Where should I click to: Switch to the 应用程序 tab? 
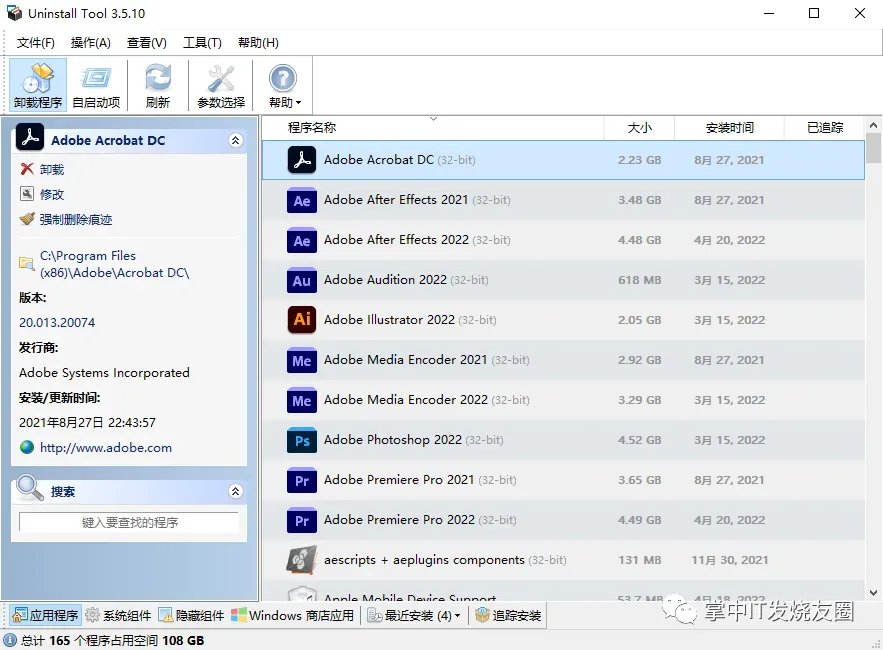pos(46,615)
